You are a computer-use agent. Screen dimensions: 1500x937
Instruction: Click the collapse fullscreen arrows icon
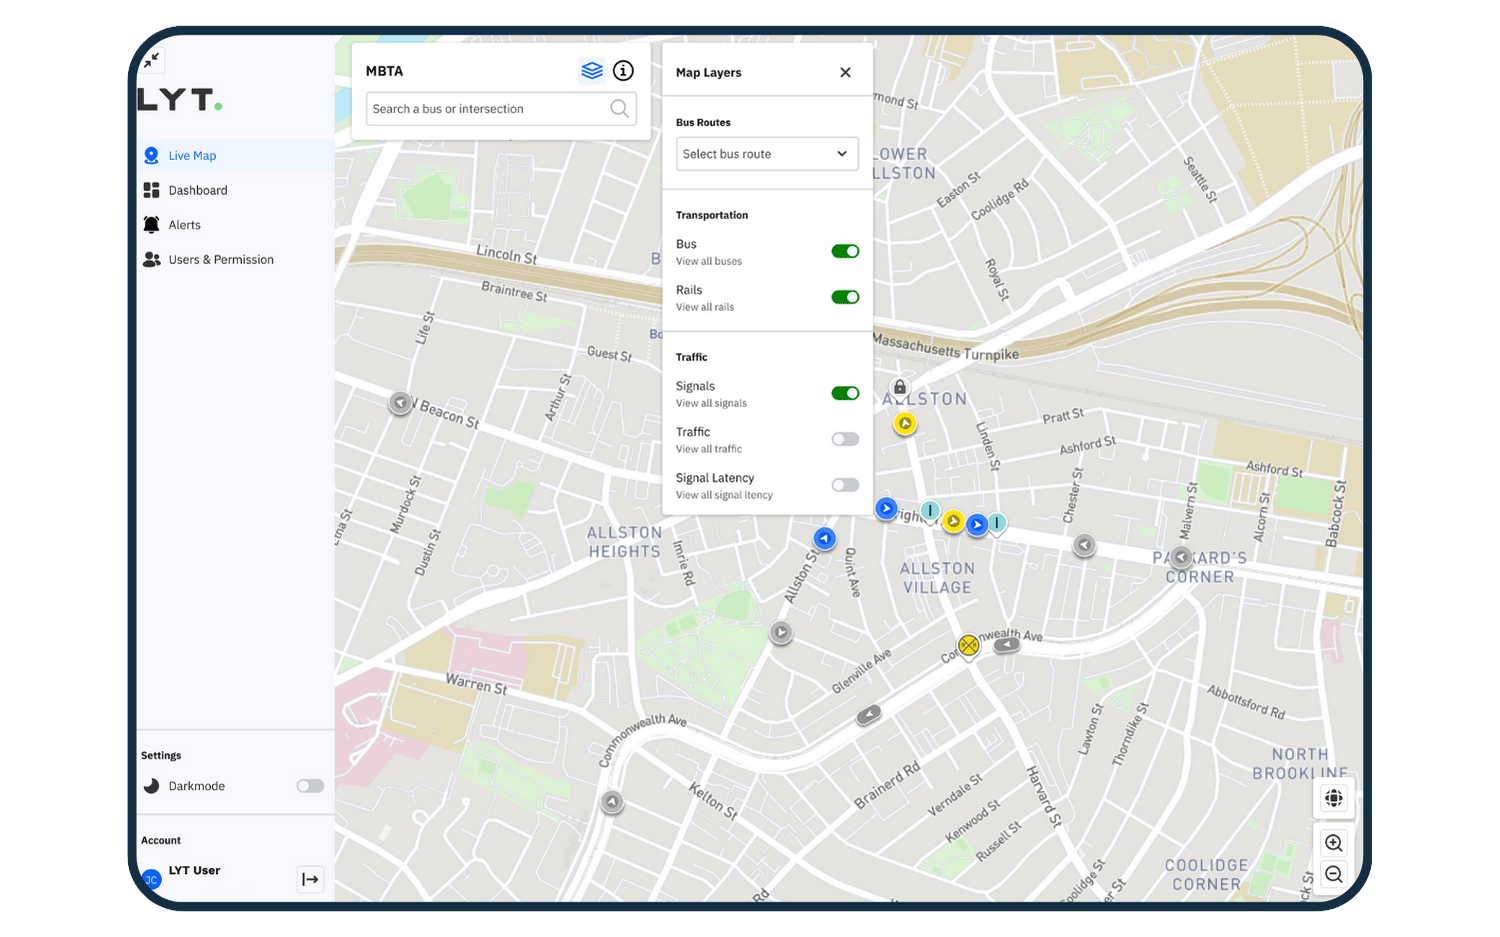(151, 61)
